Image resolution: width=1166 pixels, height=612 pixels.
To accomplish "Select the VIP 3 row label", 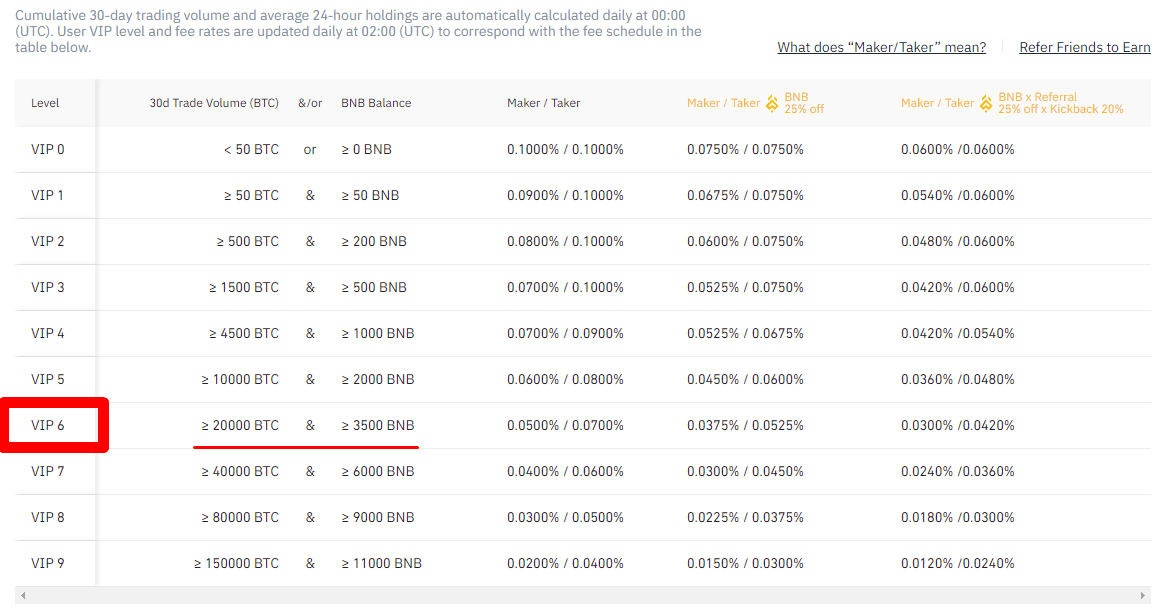I will (48, 287).
